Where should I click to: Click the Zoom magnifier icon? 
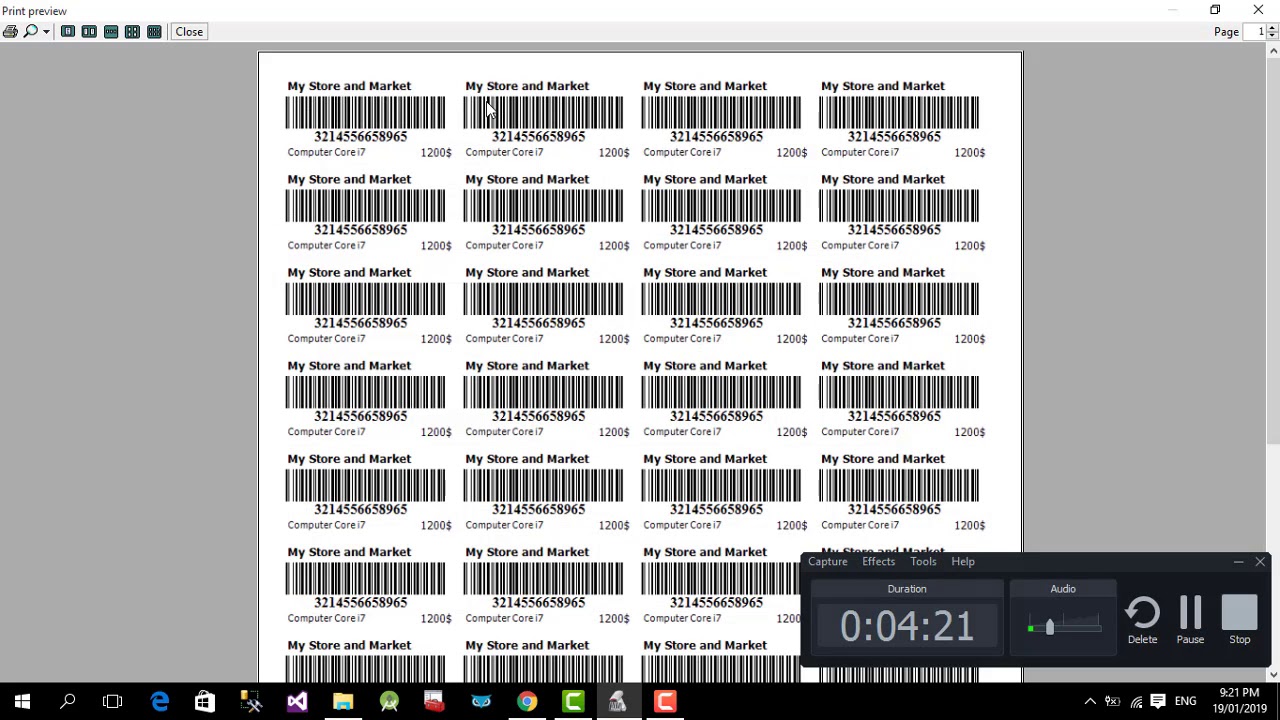click(x=30, y=32)
